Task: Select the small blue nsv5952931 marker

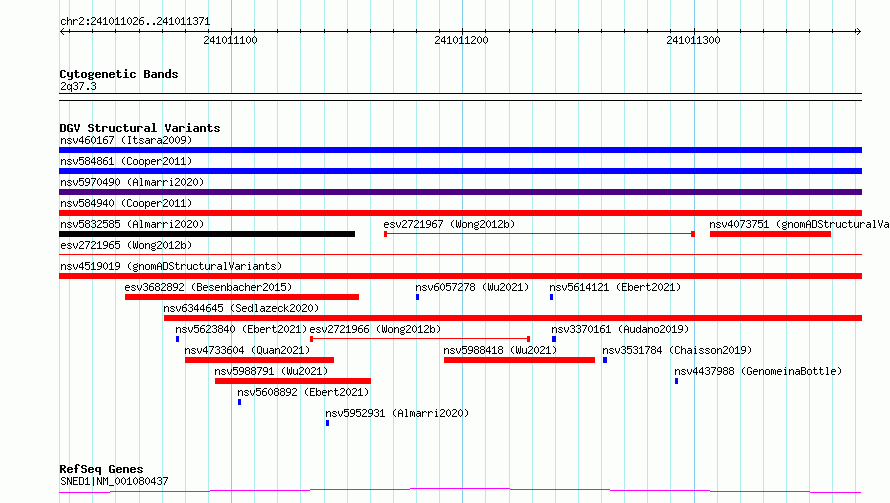Action: 328,423
